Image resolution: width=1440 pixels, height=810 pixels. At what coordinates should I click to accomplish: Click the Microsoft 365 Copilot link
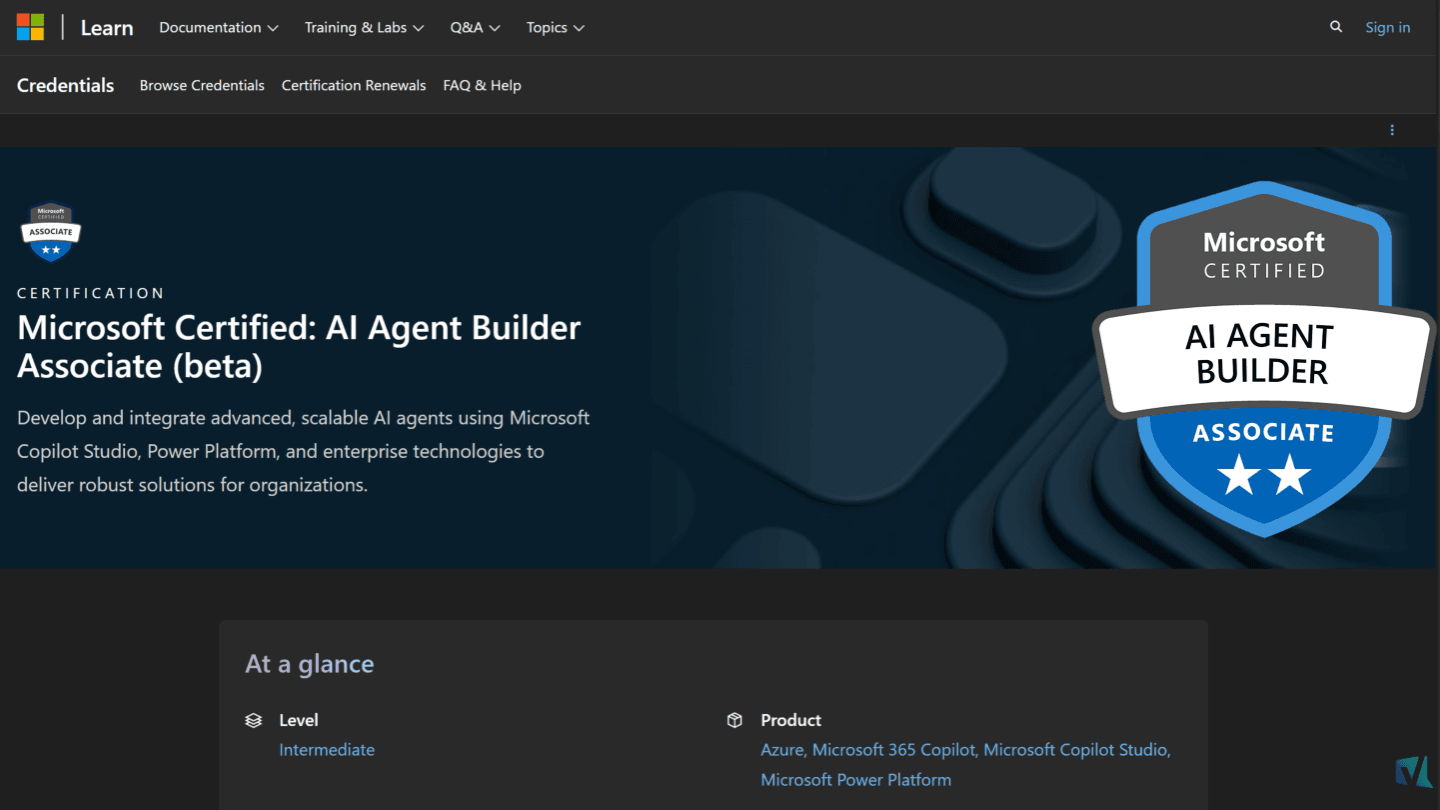893,750
